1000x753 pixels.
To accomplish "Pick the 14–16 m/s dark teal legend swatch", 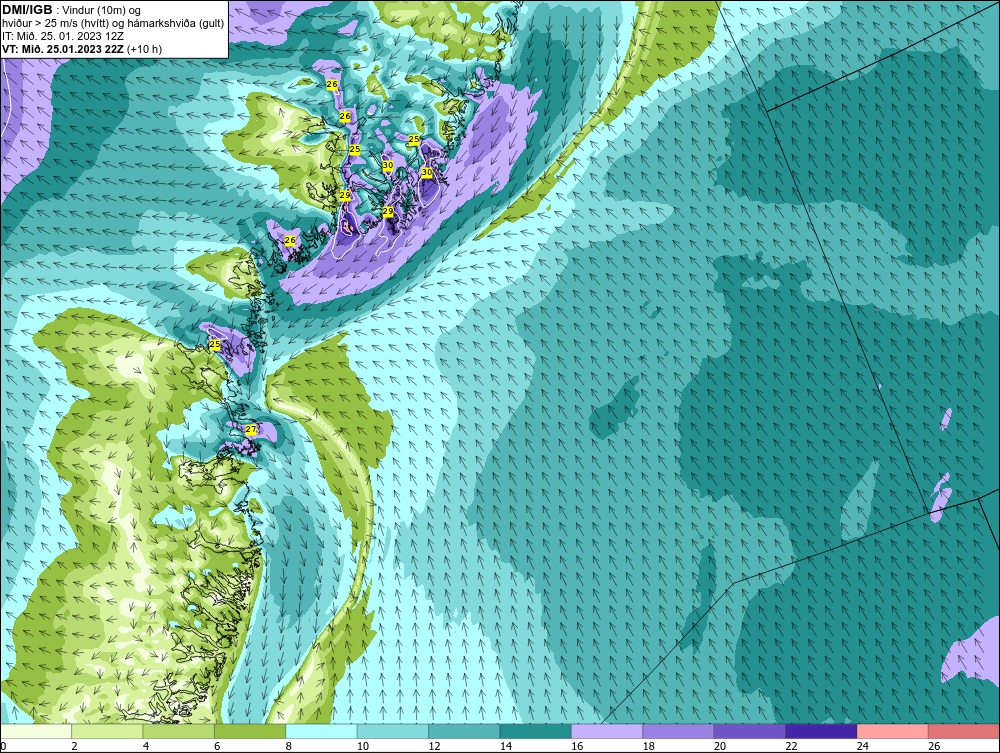I will pyautogui.click(x=536, y=731).
